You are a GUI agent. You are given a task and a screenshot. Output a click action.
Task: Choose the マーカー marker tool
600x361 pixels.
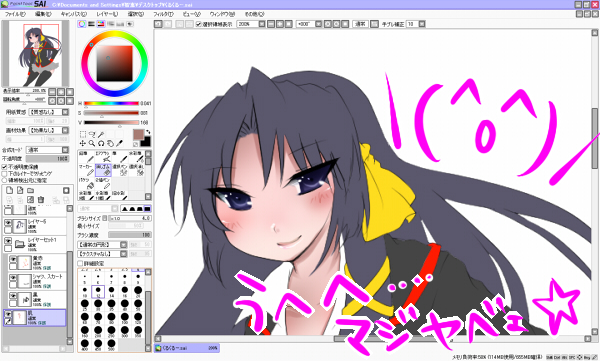(86, 170)
